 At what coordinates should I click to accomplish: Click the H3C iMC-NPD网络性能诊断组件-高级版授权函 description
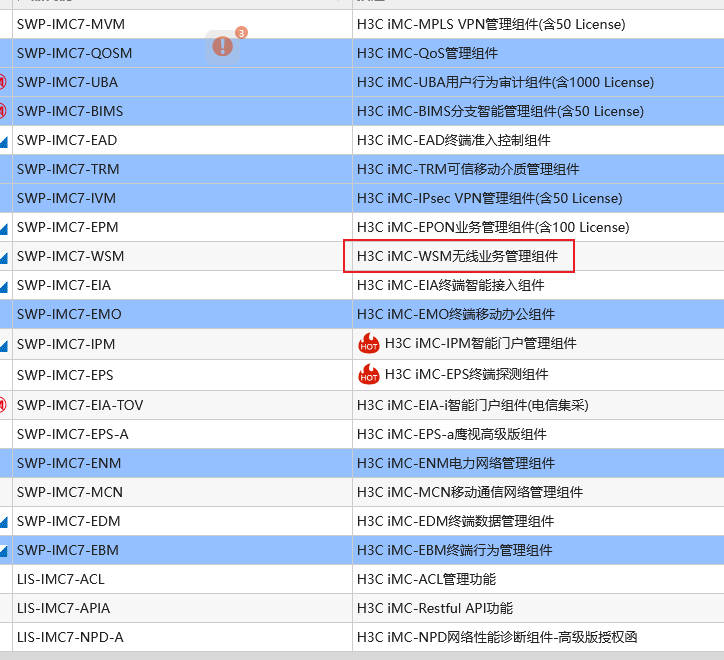tap(497, 637)
